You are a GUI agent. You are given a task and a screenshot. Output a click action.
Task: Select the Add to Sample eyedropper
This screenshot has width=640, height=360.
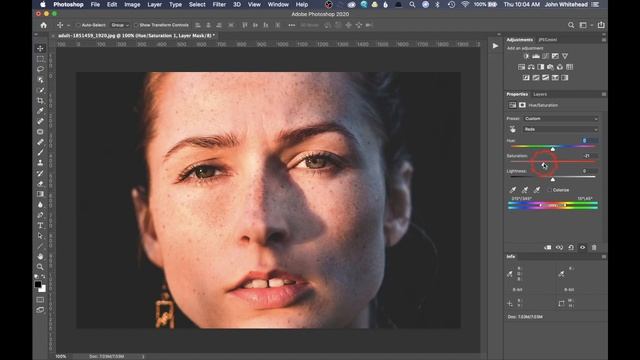click(525, 190)
